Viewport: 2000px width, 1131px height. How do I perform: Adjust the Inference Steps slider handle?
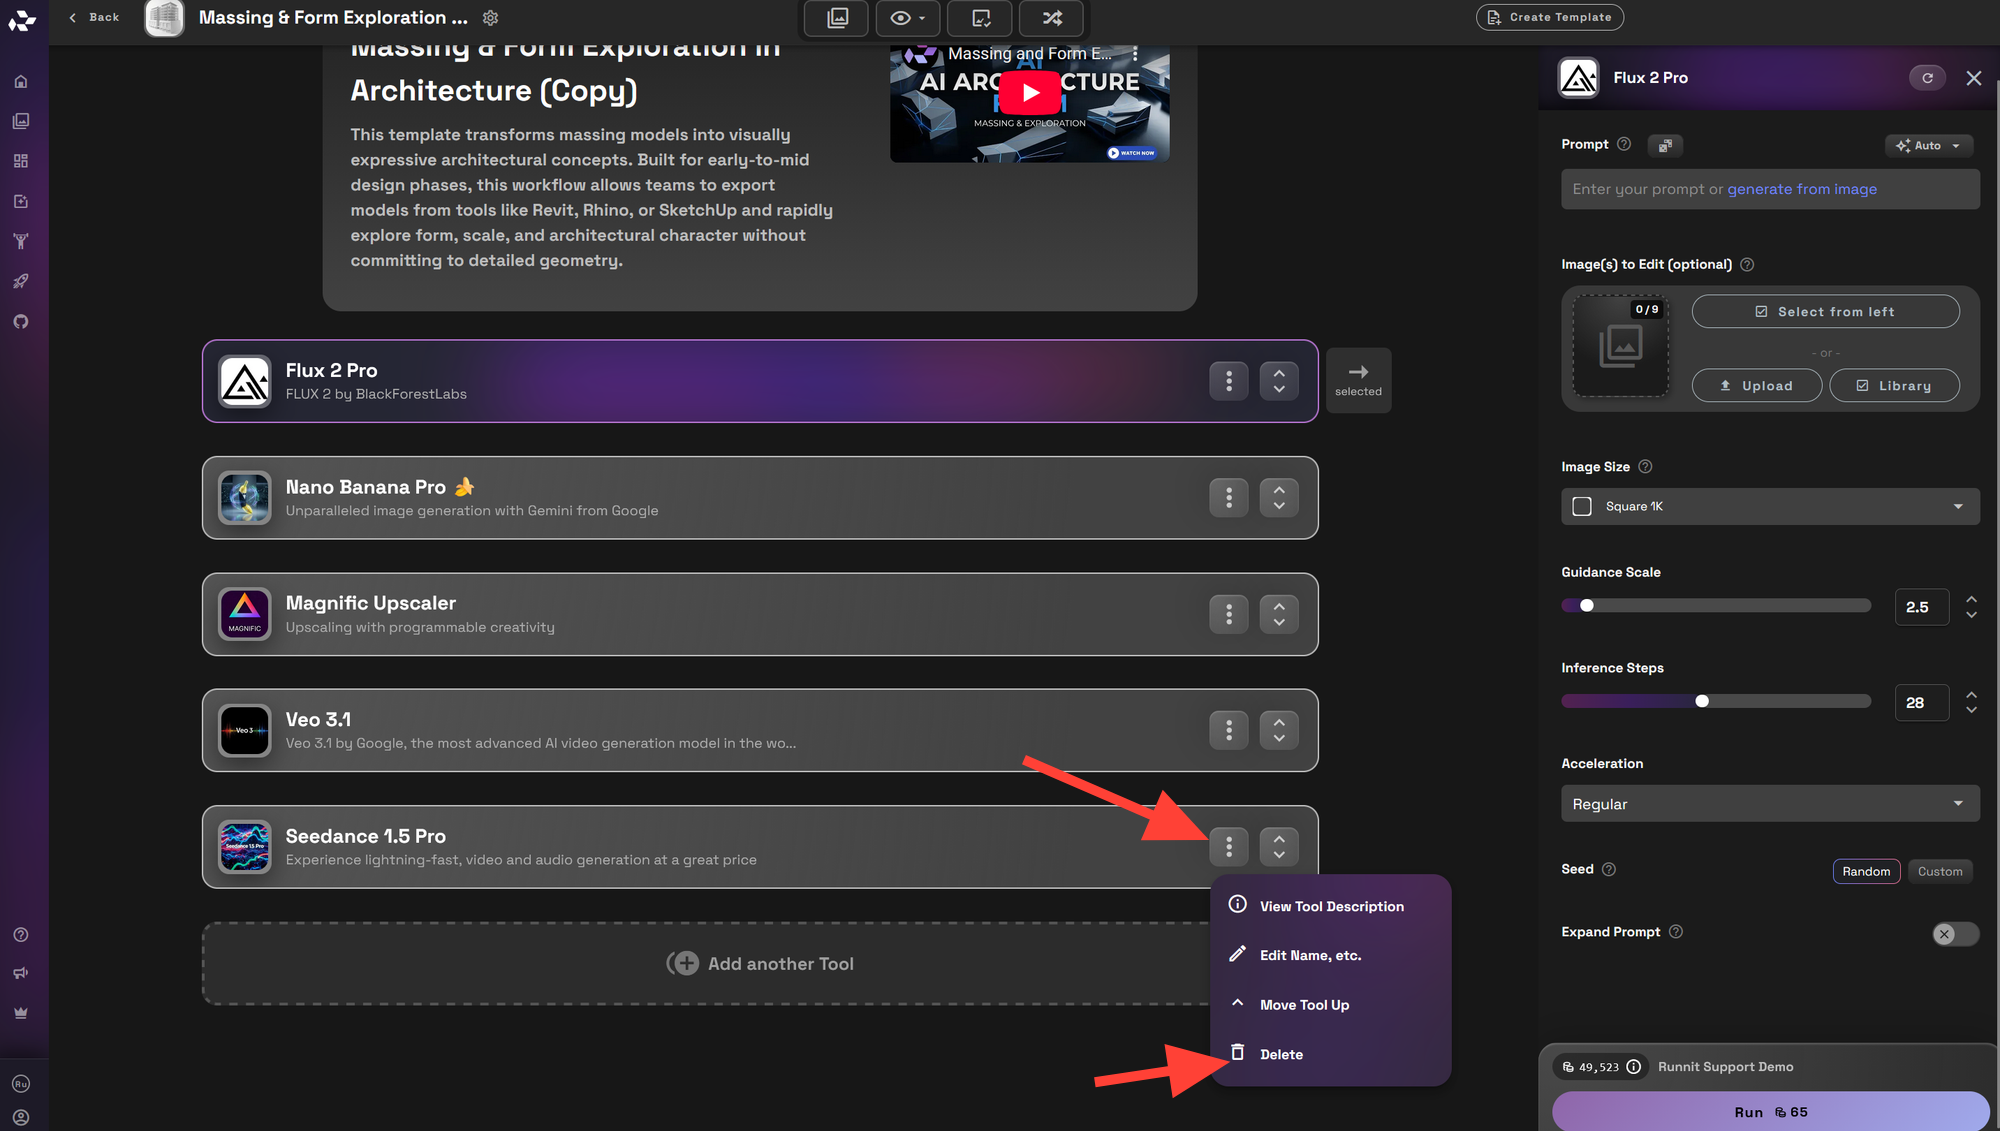[1702, 701]
